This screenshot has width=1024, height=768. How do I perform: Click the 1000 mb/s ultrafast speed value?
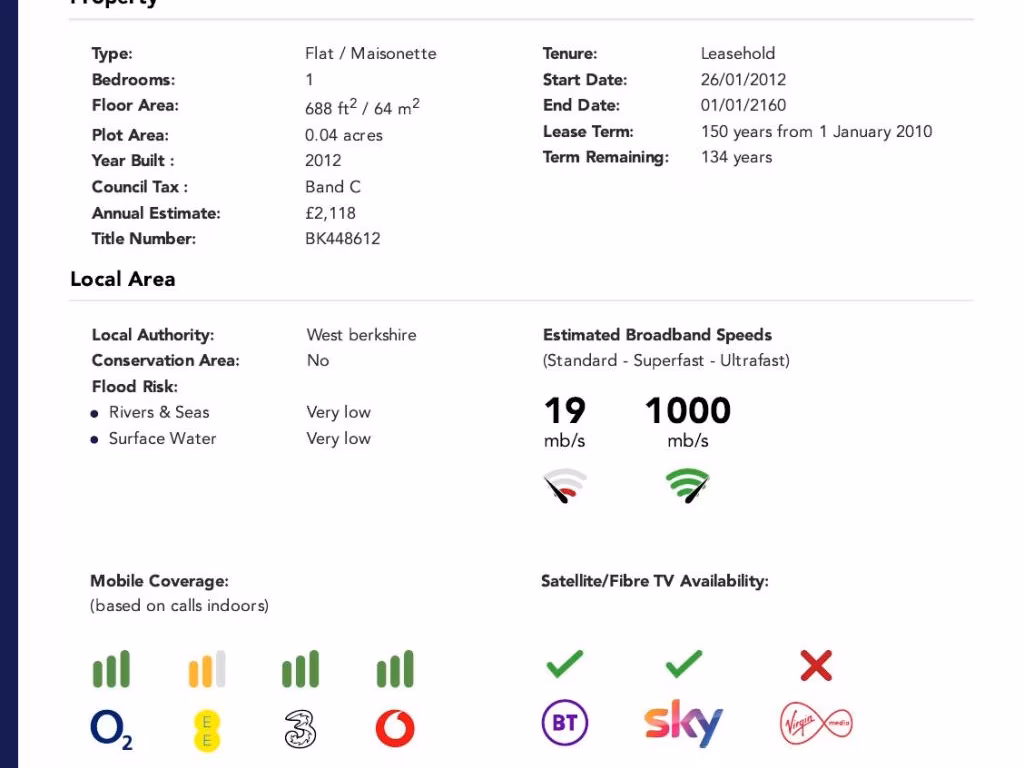(688, 411)
